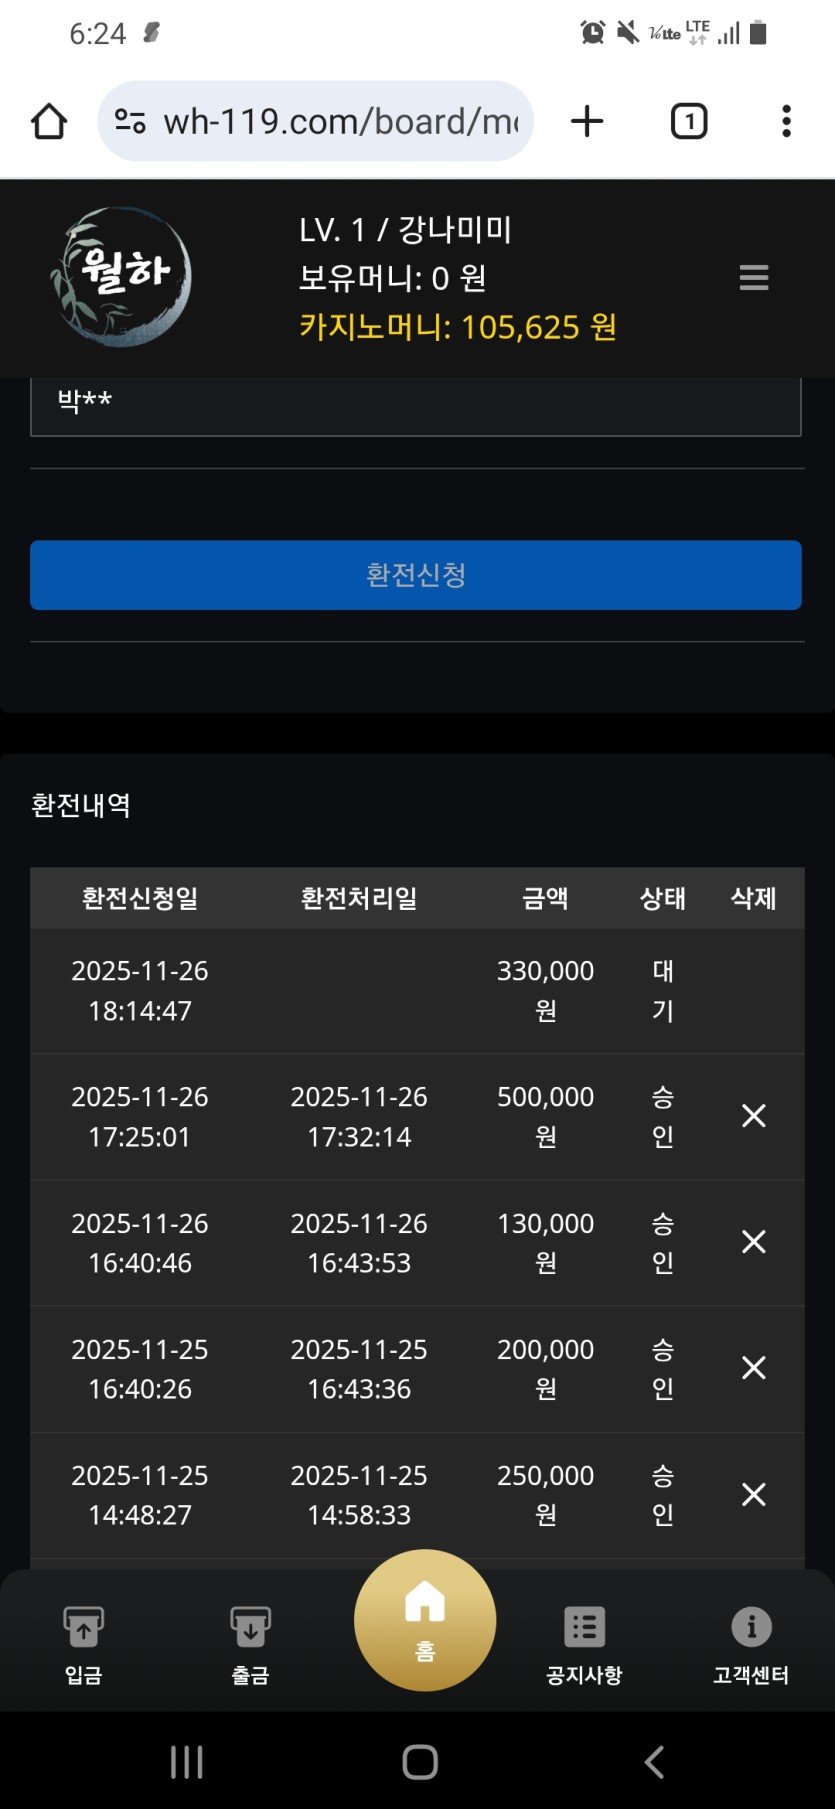Open the browser three-dot menu

786,122
